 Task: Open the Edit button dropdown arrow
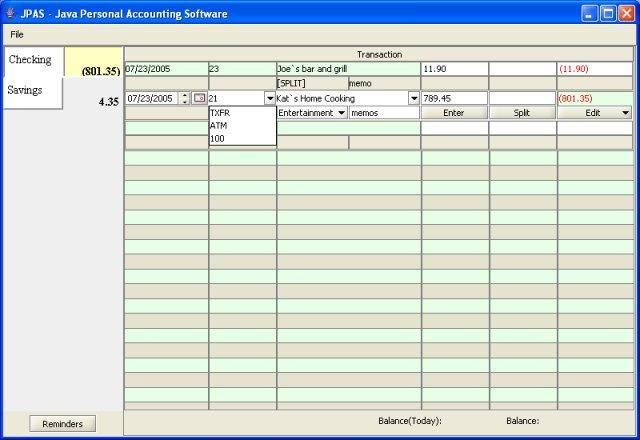click(x=625, y=113)
